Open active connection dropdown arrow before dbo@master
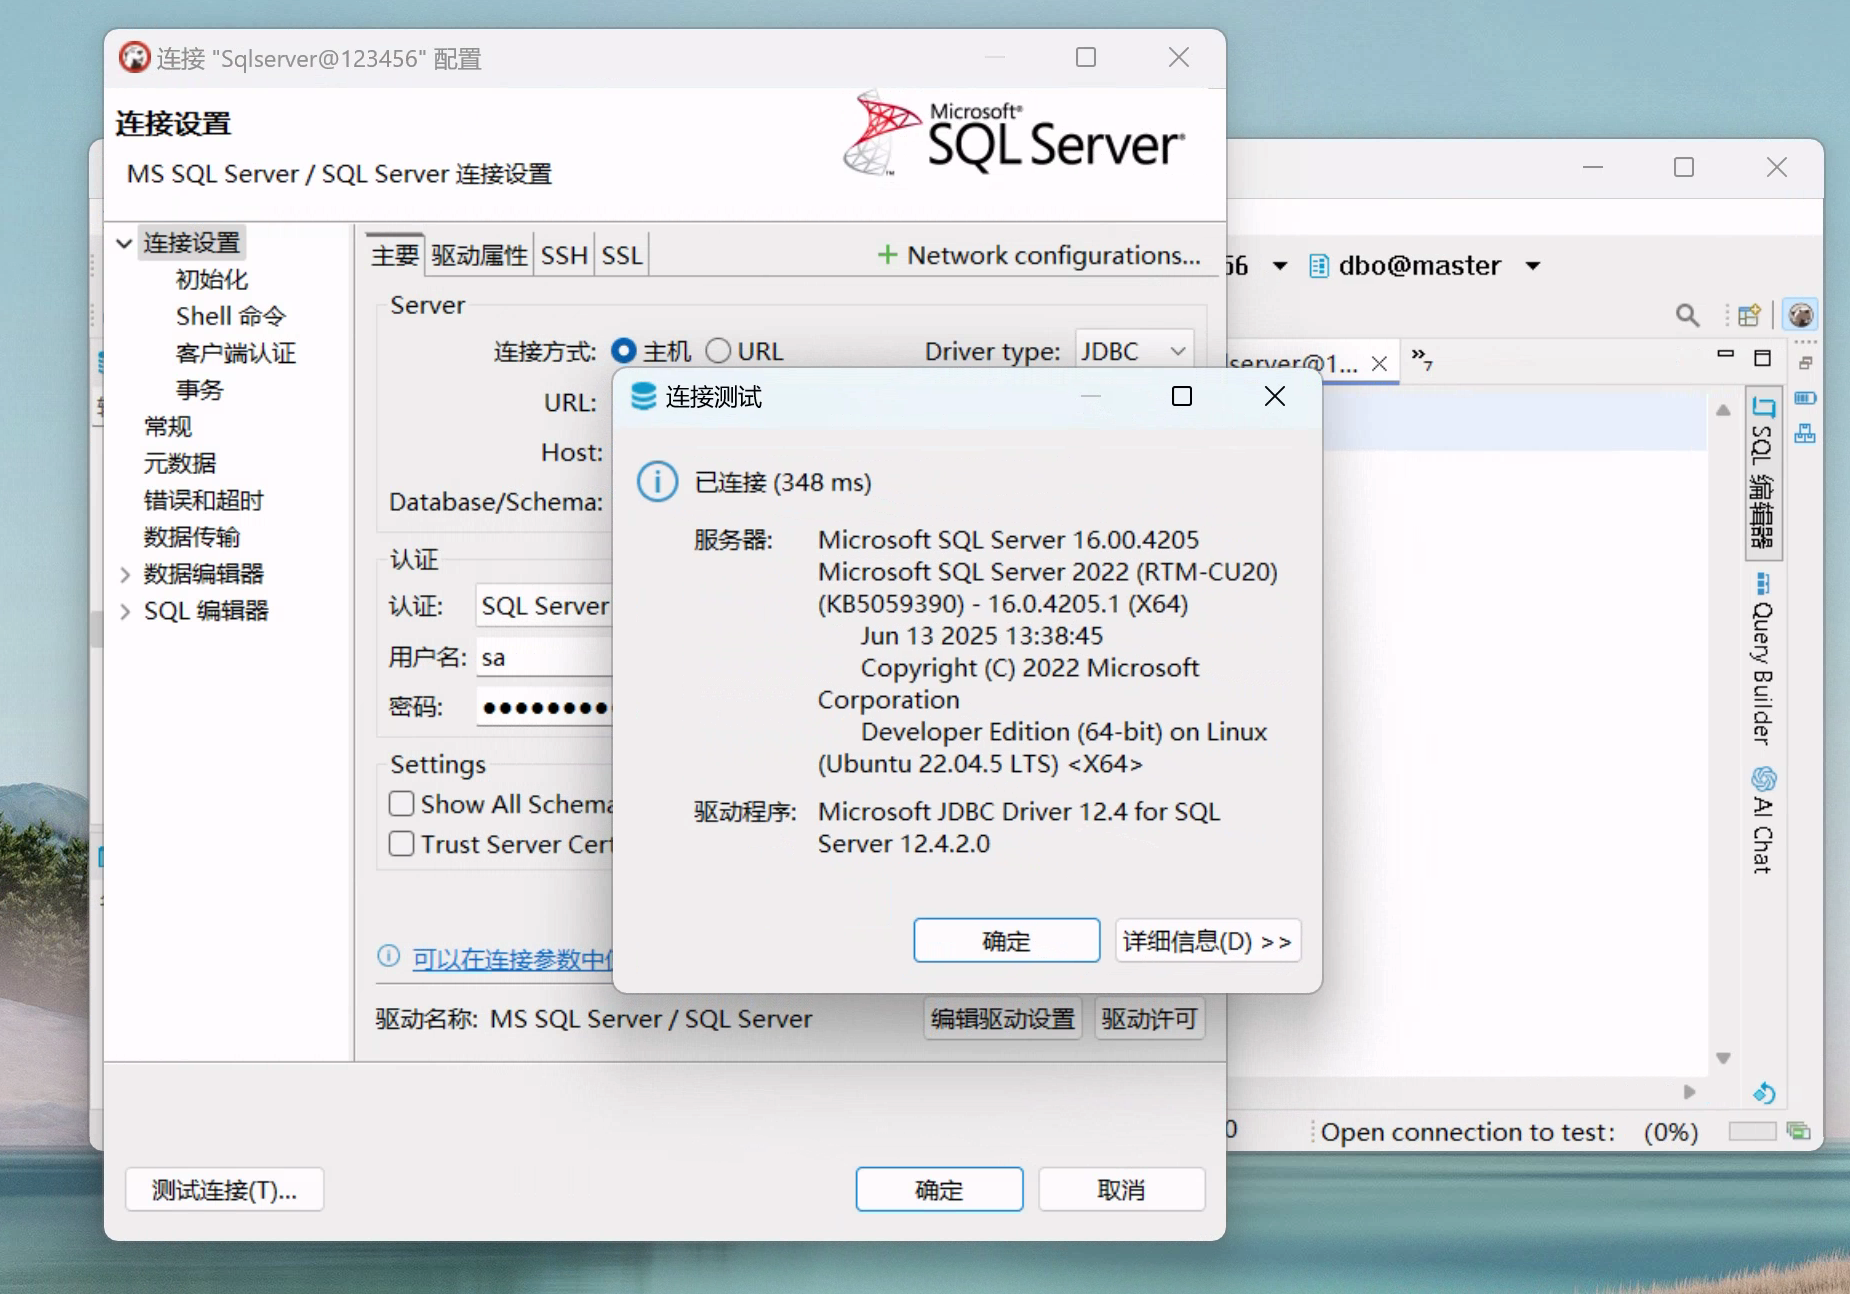Screen dimensions: 1850x1294 [x=1280, y=266]
